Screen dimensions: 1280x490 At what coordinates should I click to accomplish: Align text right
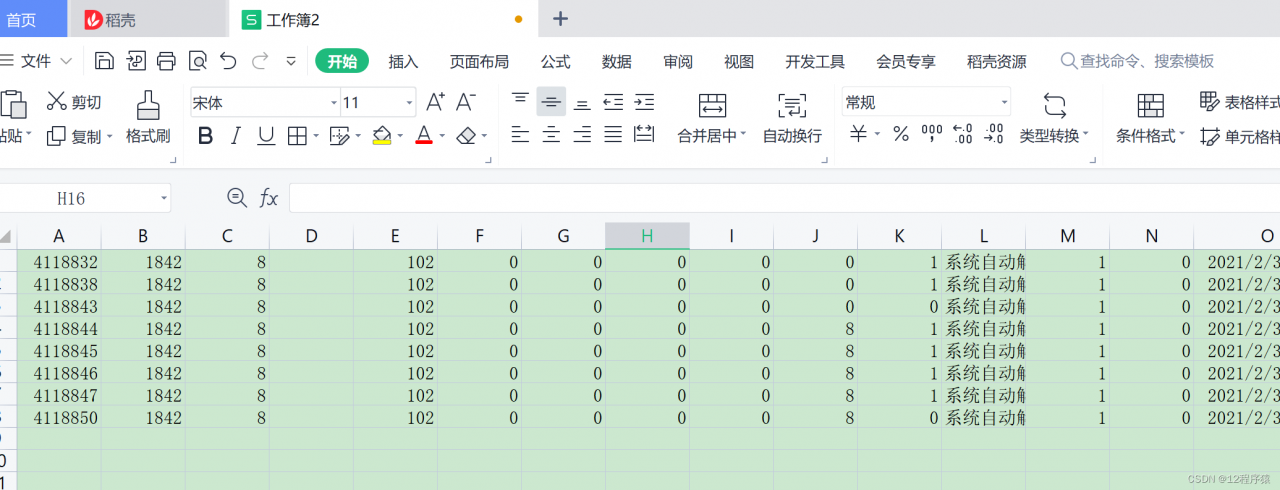coord(582,134)
